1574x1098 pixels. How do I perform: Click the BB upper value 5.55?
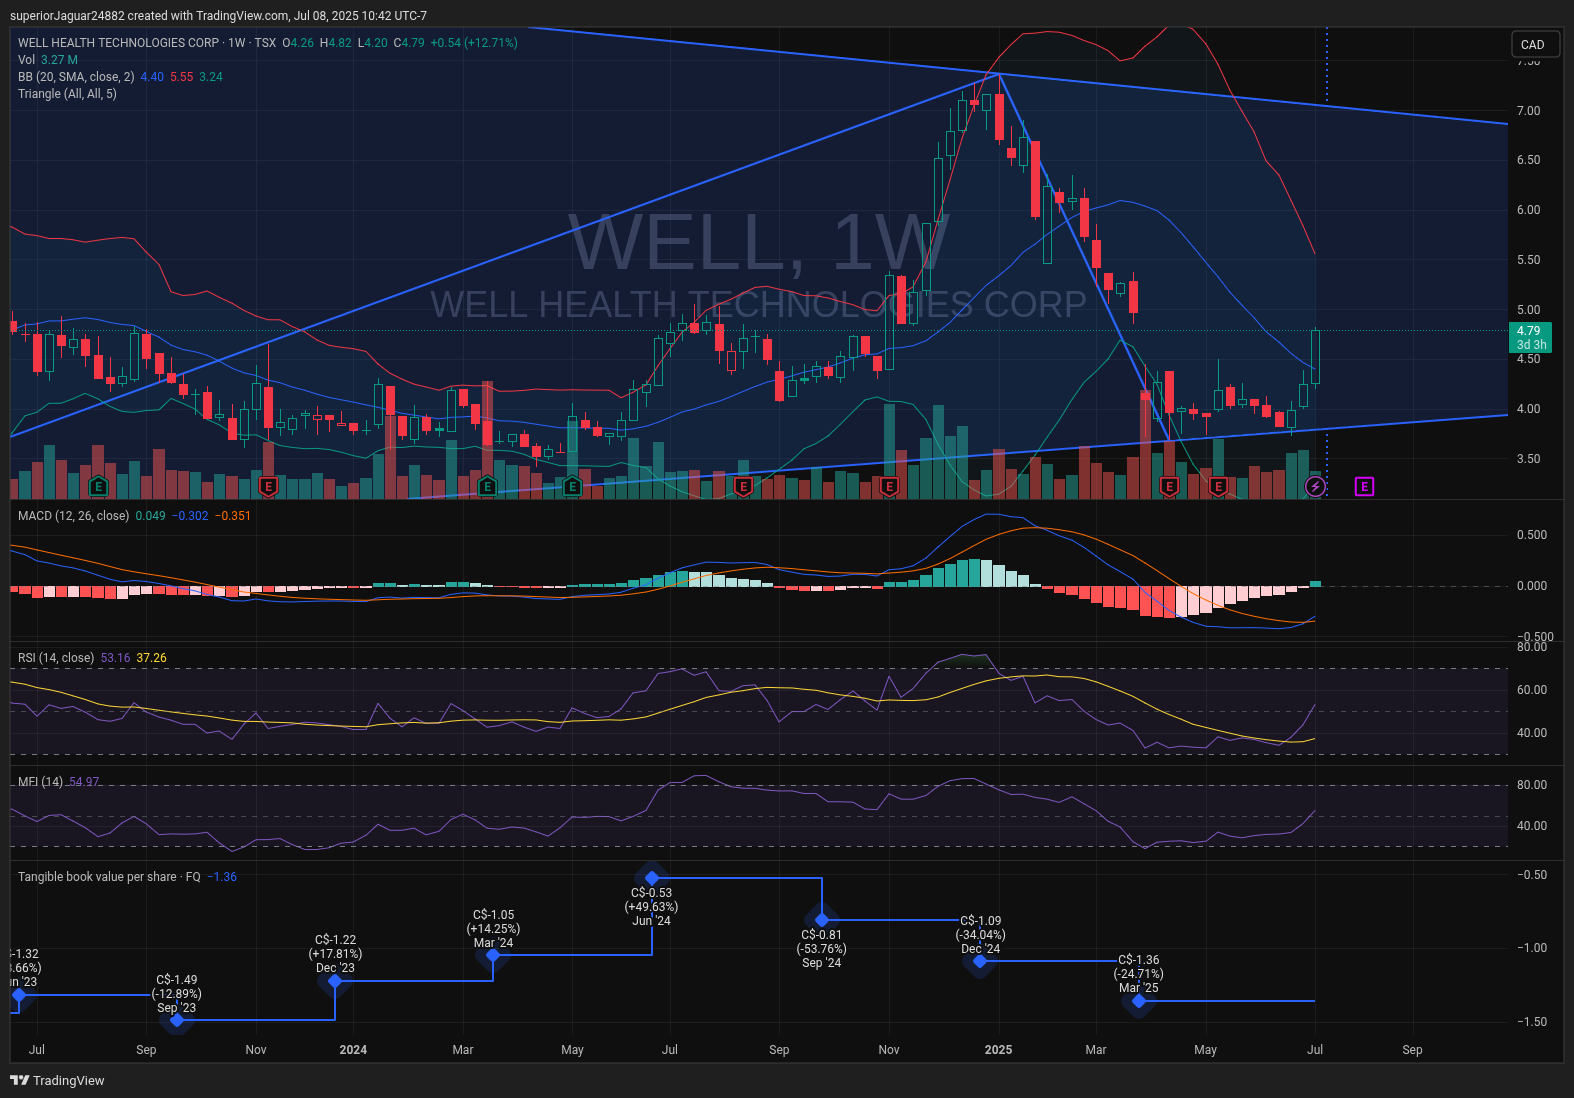(182, 77)
